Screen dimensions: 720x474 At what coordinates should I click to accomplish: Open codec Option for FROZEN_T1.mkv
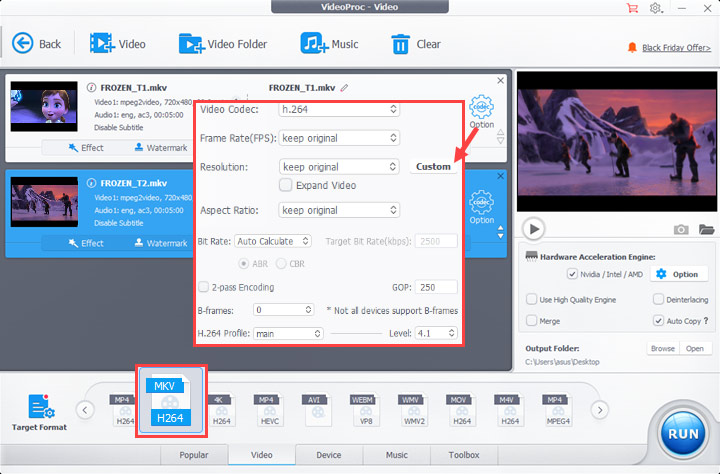tap(481, 112)
